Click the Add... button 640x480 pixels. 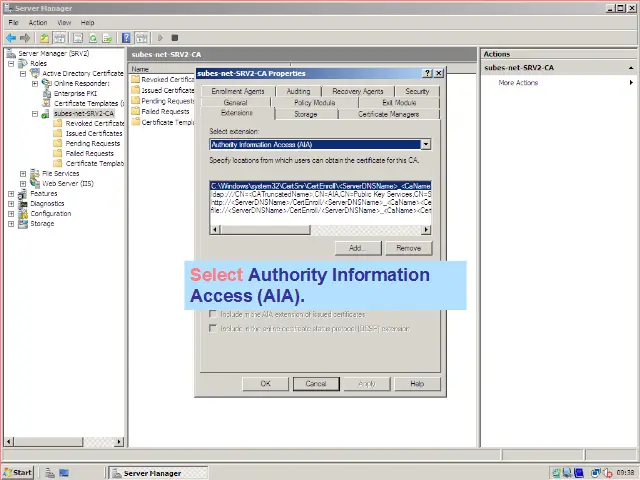(x=357, y=247)
